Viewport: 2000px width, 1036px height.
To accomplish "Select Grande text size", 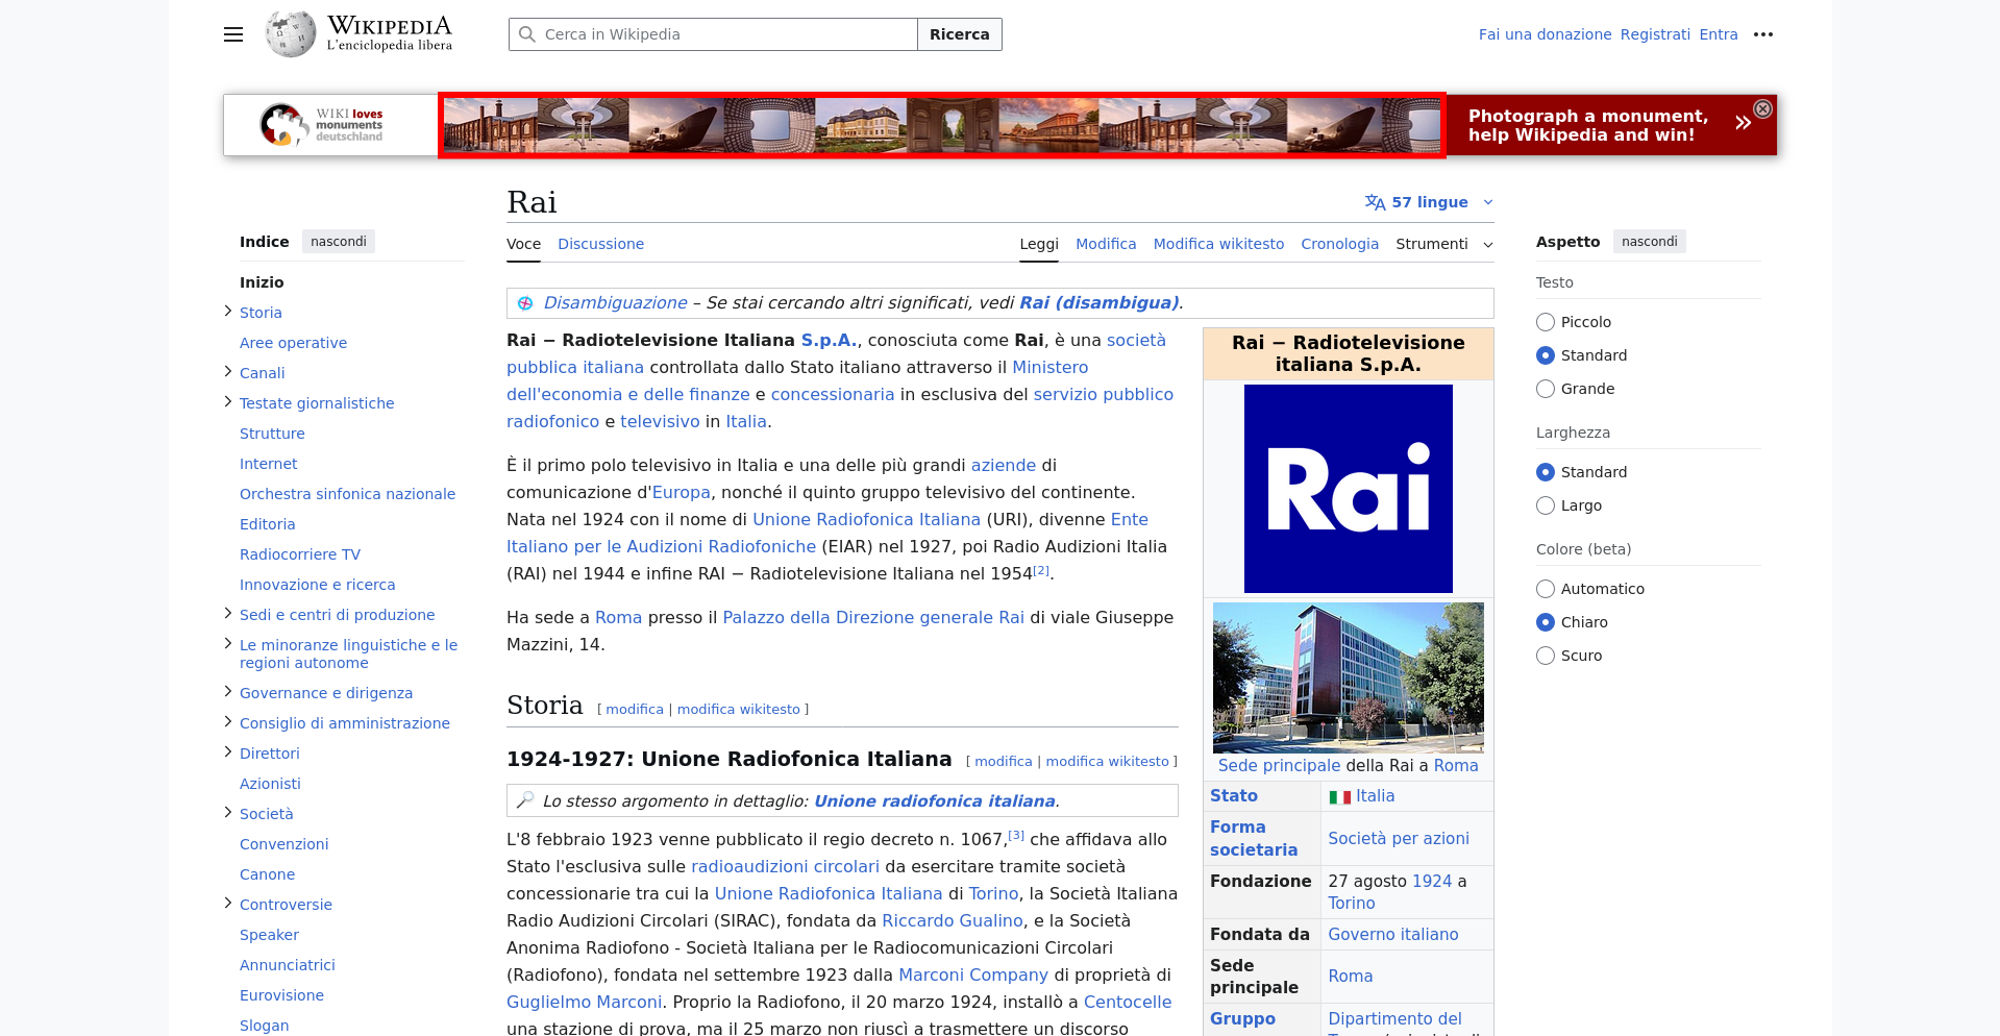I will click(x=1545, y=389).
